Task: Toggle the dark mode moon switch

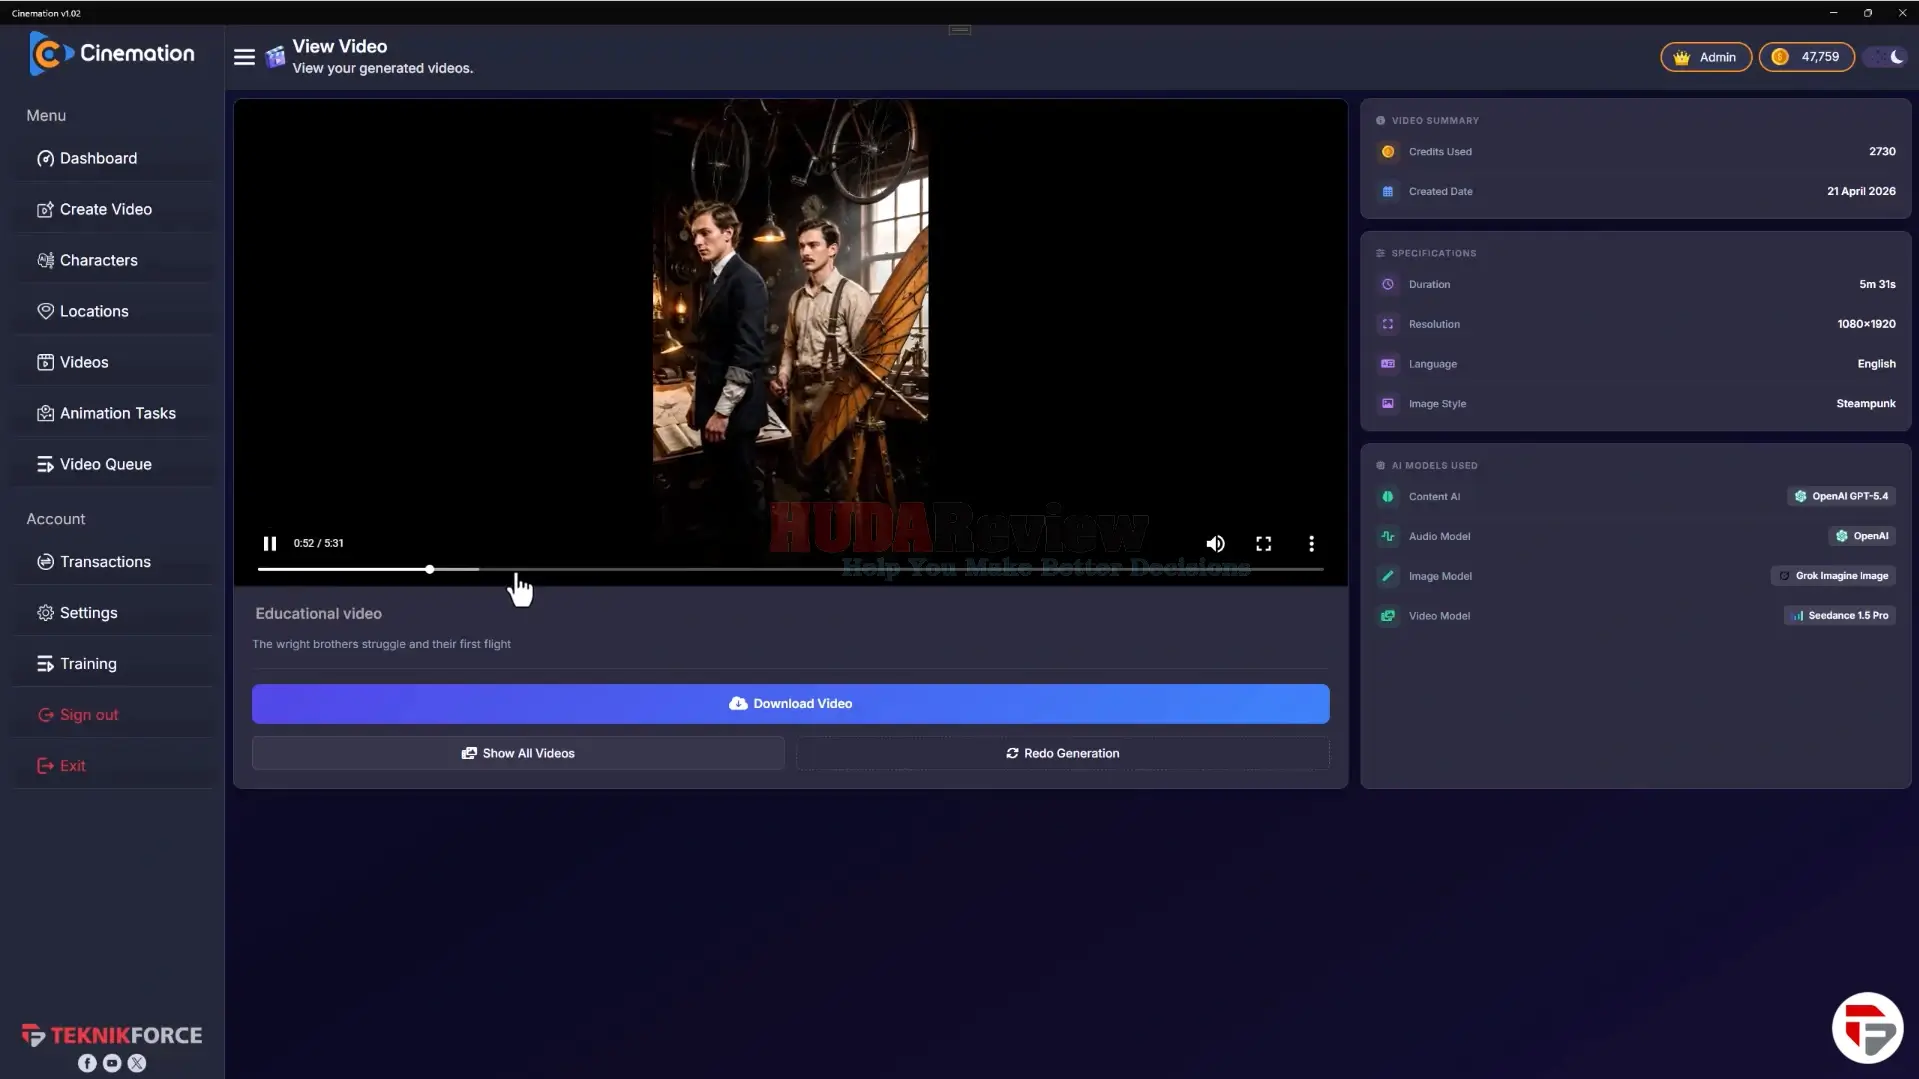Action: point(1887,57)
